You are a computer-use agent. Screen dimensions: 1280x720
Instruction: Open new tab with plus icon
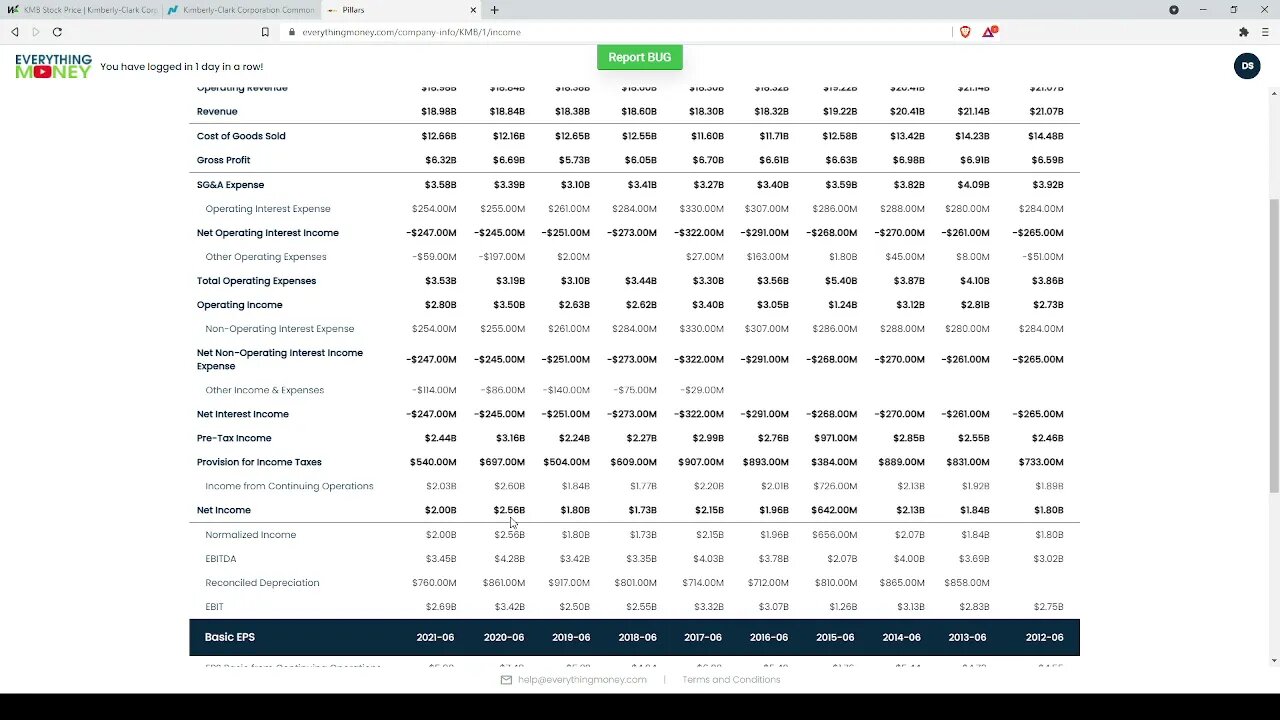click(x=494, y=10)
